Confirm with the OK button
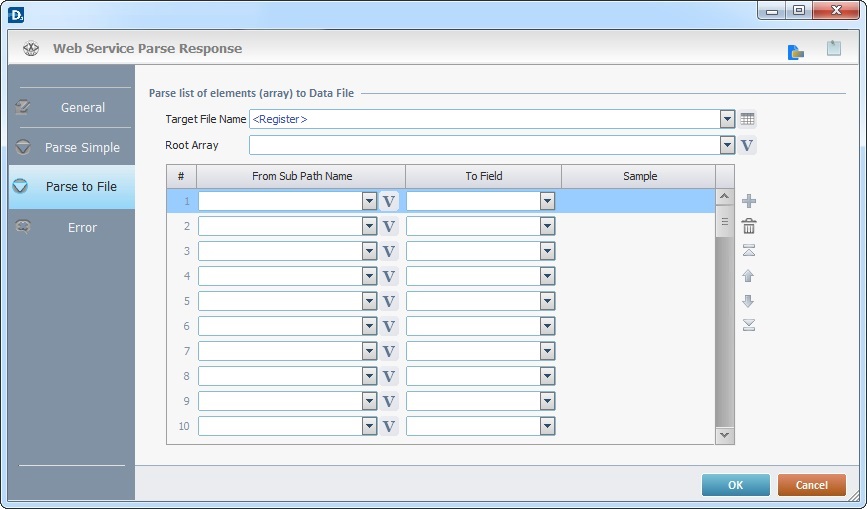867x509 pixels. point(735,485)
